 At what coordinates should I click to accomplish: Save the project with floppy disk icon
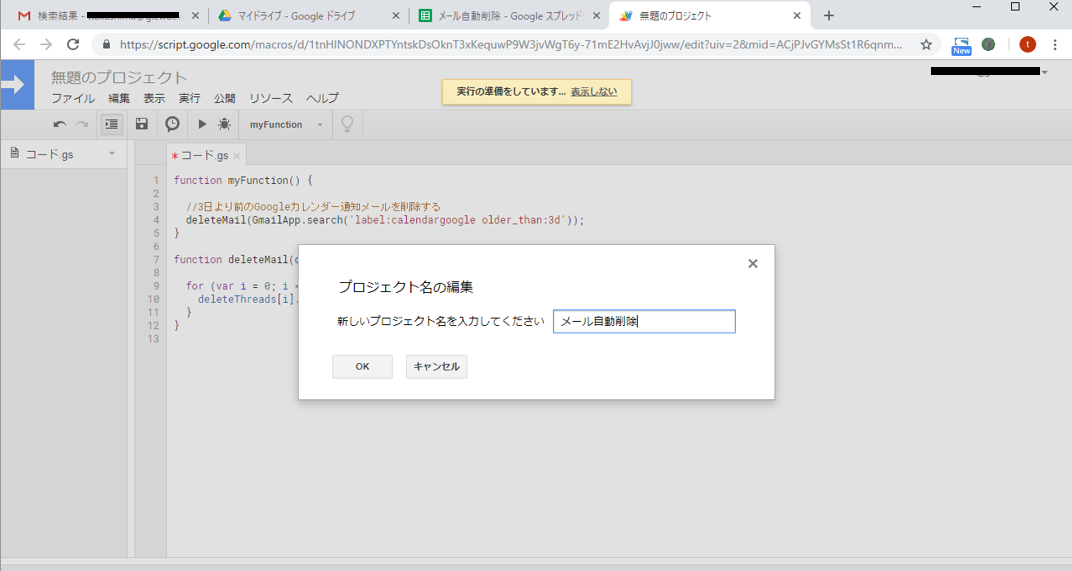[x=142, y=124]
